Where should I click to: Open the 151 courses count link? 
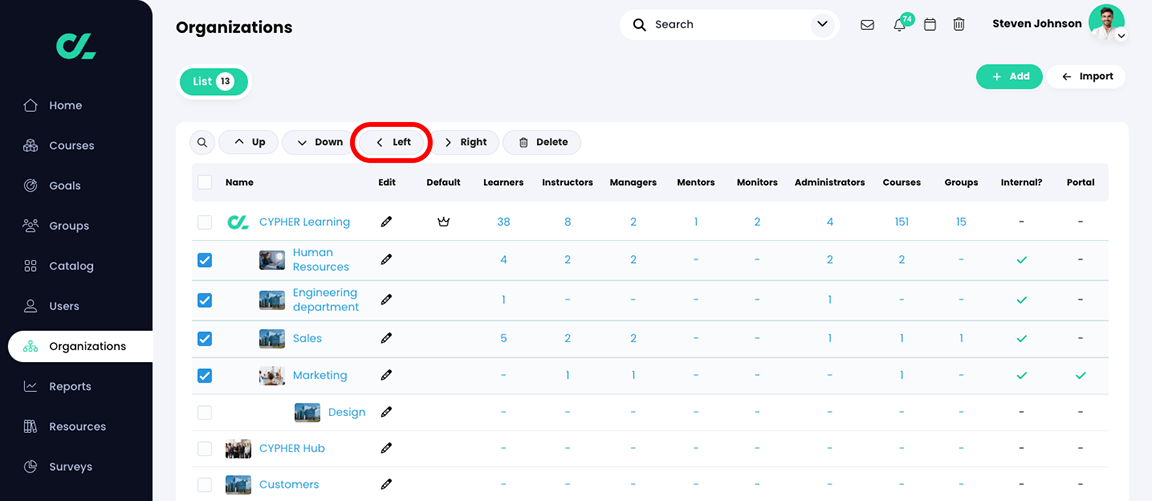coord(901,222)
